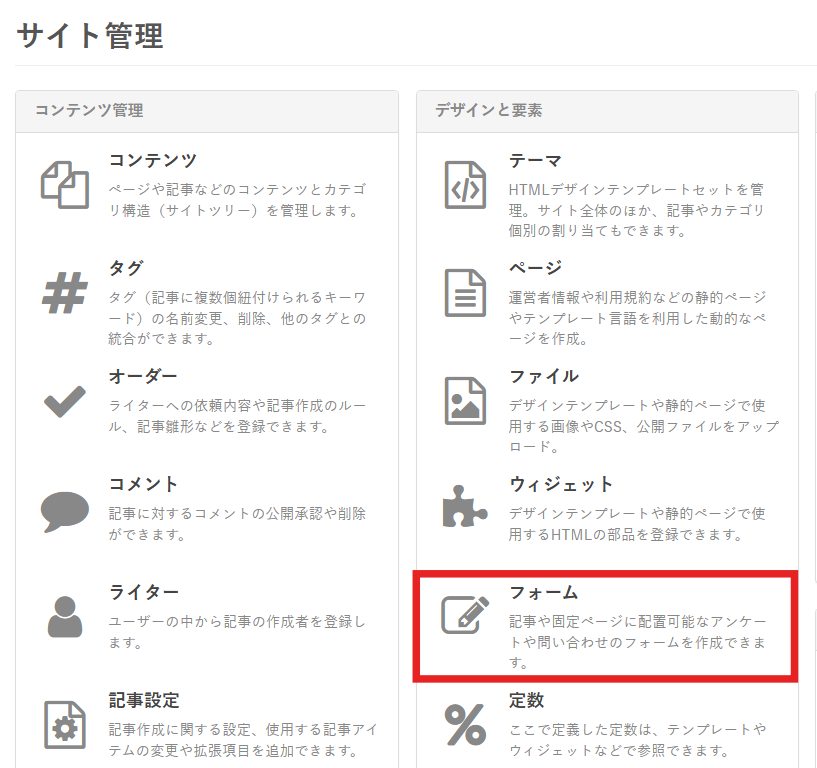Click the コメント speech bubble icon
This screenshot has height=768, width=817.
[x=65, y=510]
